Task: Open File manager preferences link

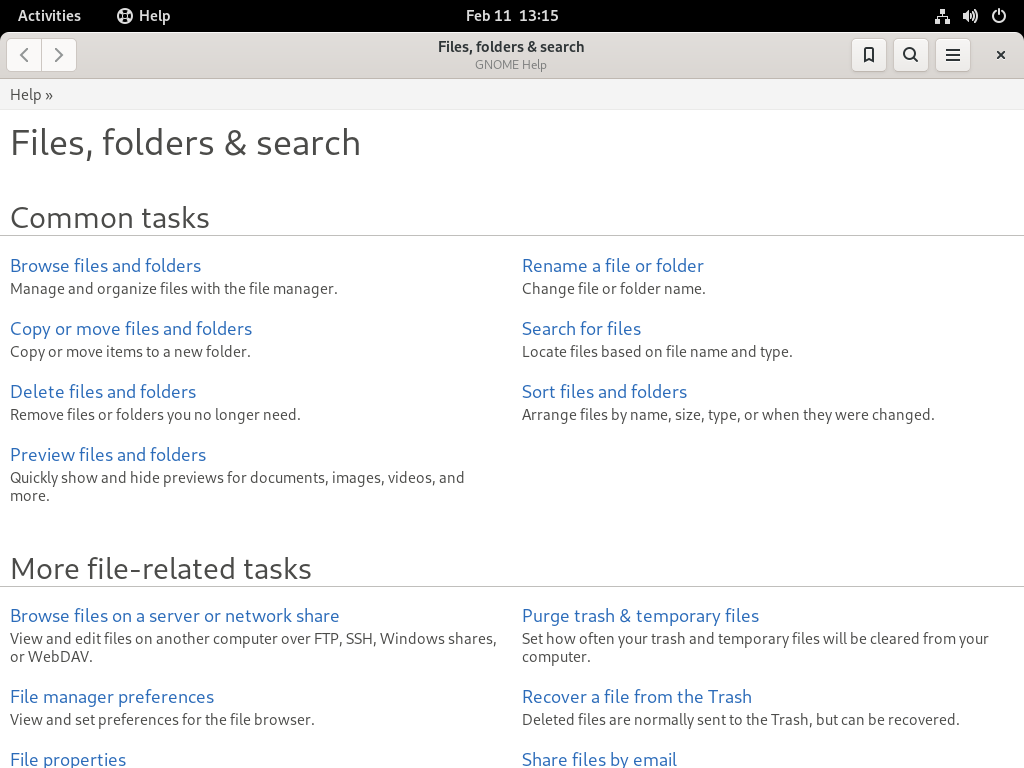Action: coord(112,697)
